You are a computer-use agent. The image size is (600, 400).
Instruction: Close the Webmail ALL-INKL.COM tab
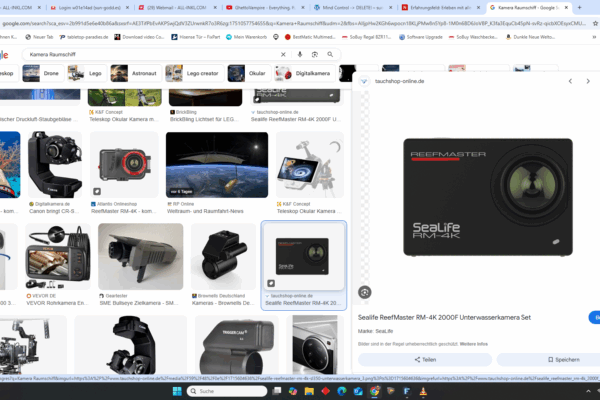215,7
